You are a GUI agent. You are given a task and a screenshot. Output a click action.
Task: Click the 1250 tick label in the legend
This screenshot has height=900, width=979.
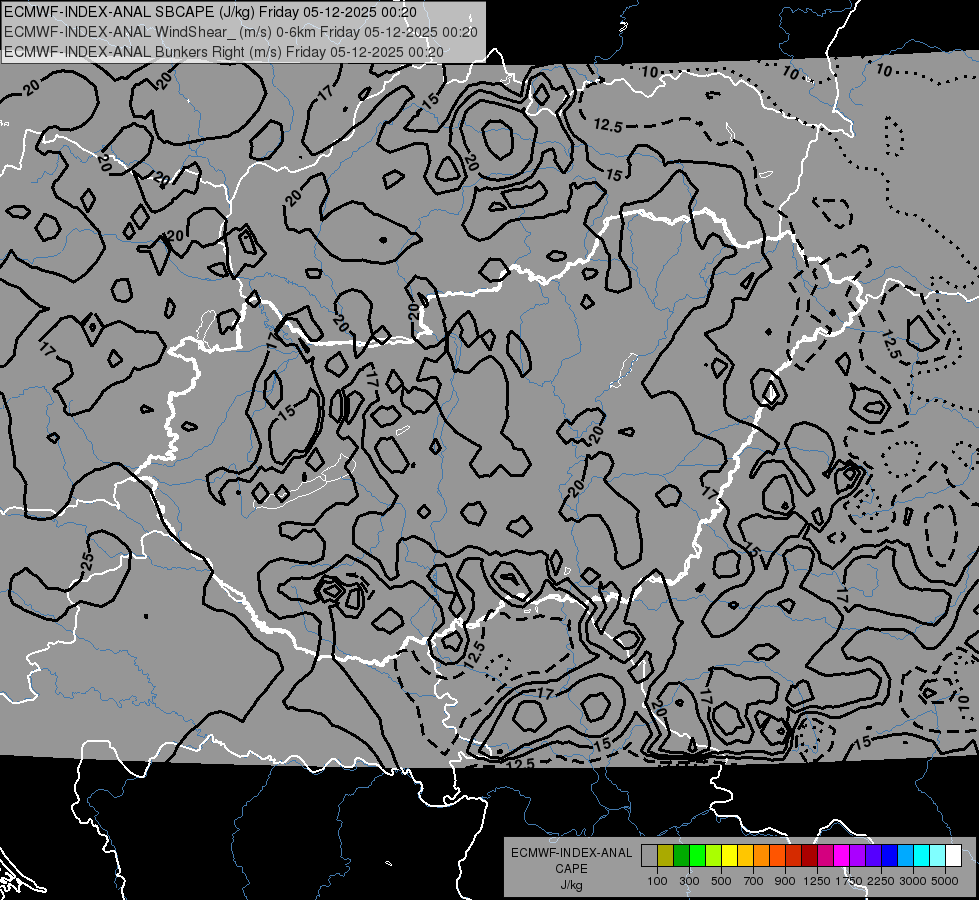click(x=817, y=881)
